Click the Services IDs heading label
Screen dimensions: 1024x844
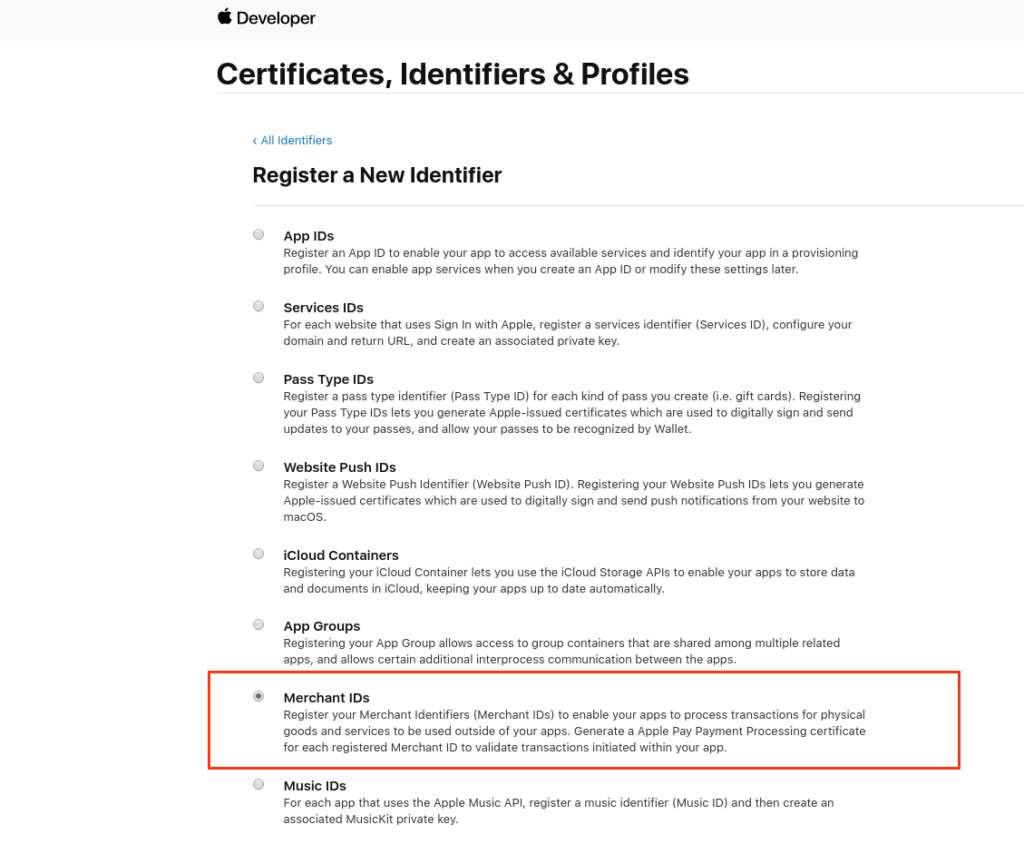pyautogui.click(x=323, y=308)
